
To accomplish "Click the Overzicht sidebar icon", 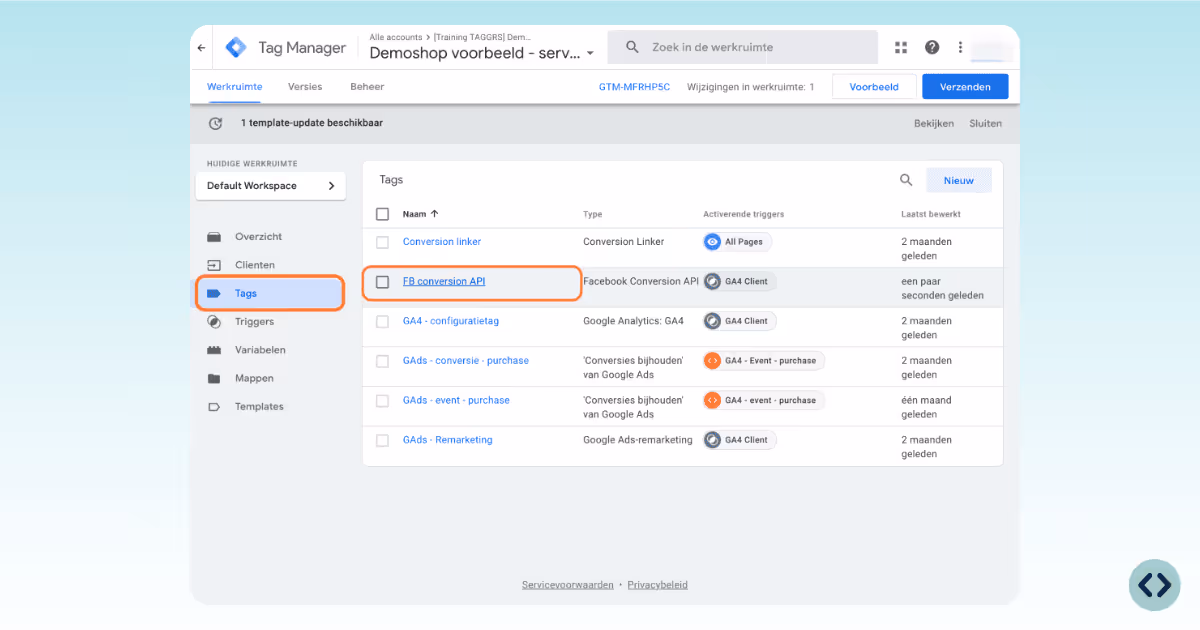I will (214, 237).
